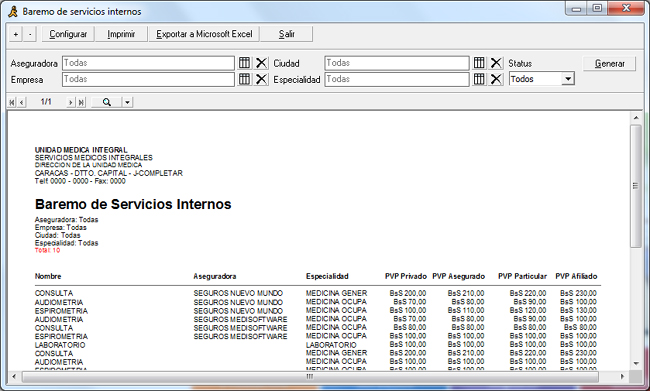Go to the last report page
650x391 pixels.
pos(82,102)
